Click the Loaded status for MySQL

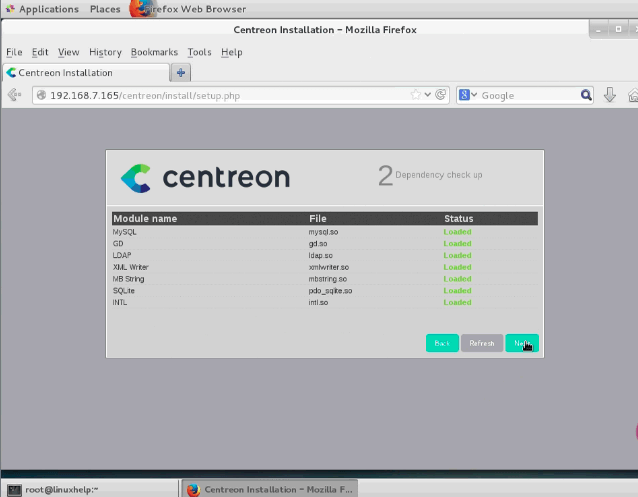[x=457, y=232]
